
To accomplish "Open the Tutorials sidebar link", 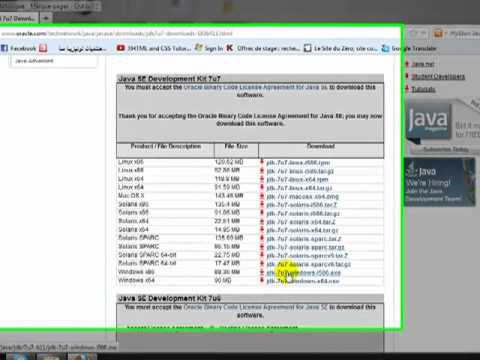I will (423, 89).
